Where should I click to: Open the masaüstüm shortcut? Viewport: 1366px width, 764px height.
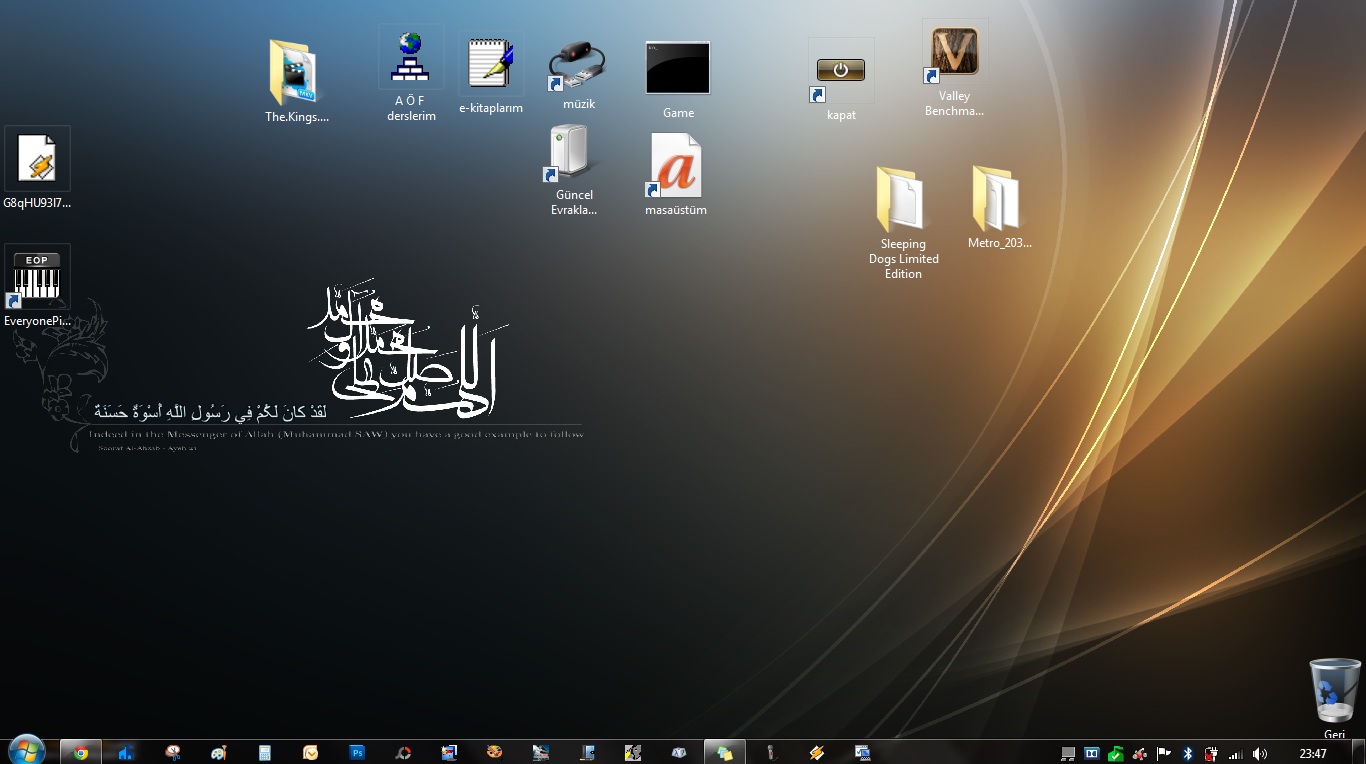point(676,175)
